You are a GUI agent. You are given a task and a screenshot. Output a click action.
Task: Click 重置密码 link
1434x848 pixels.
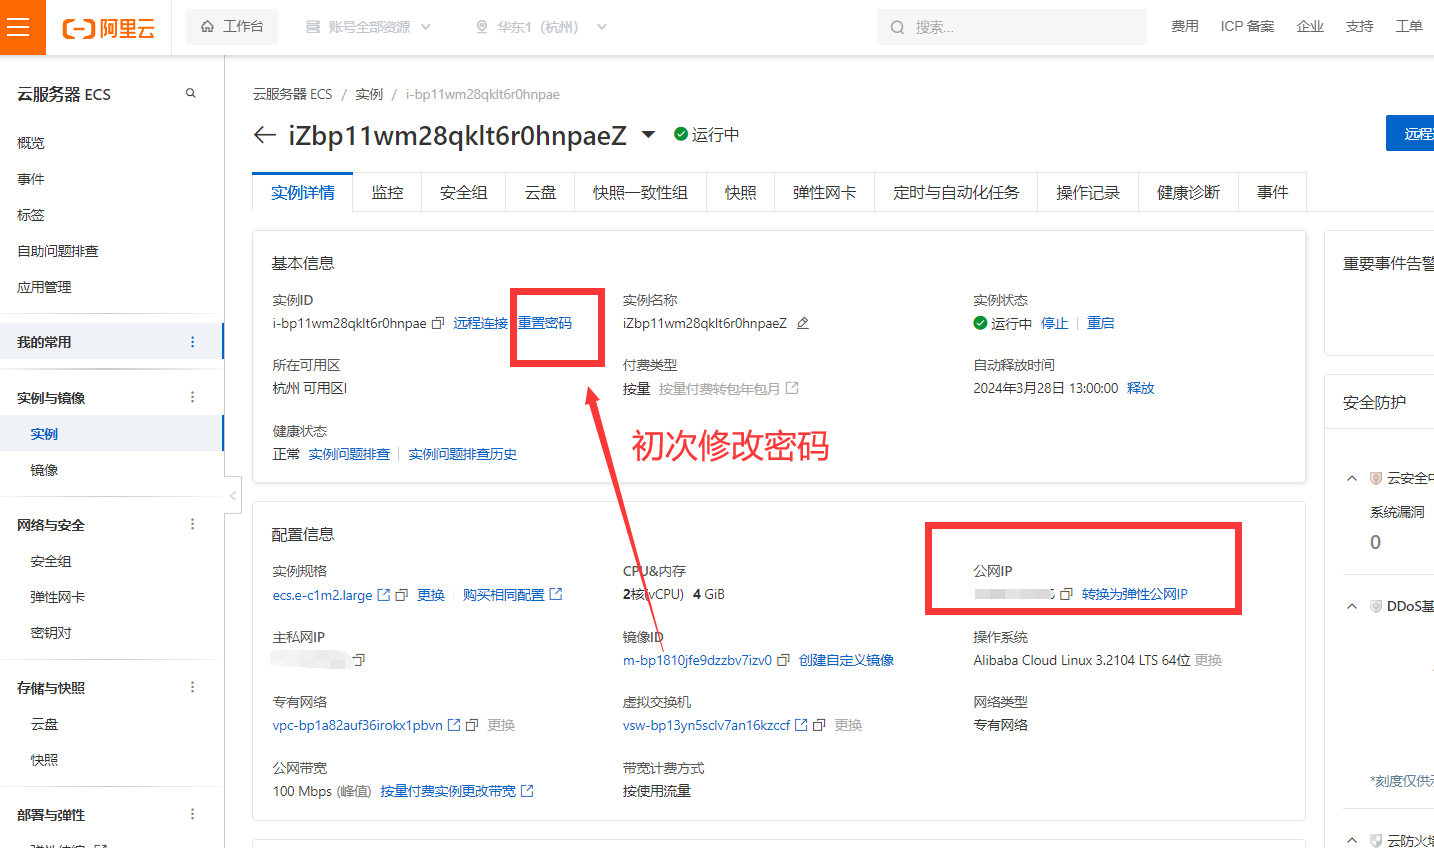[x=545, y=323]
